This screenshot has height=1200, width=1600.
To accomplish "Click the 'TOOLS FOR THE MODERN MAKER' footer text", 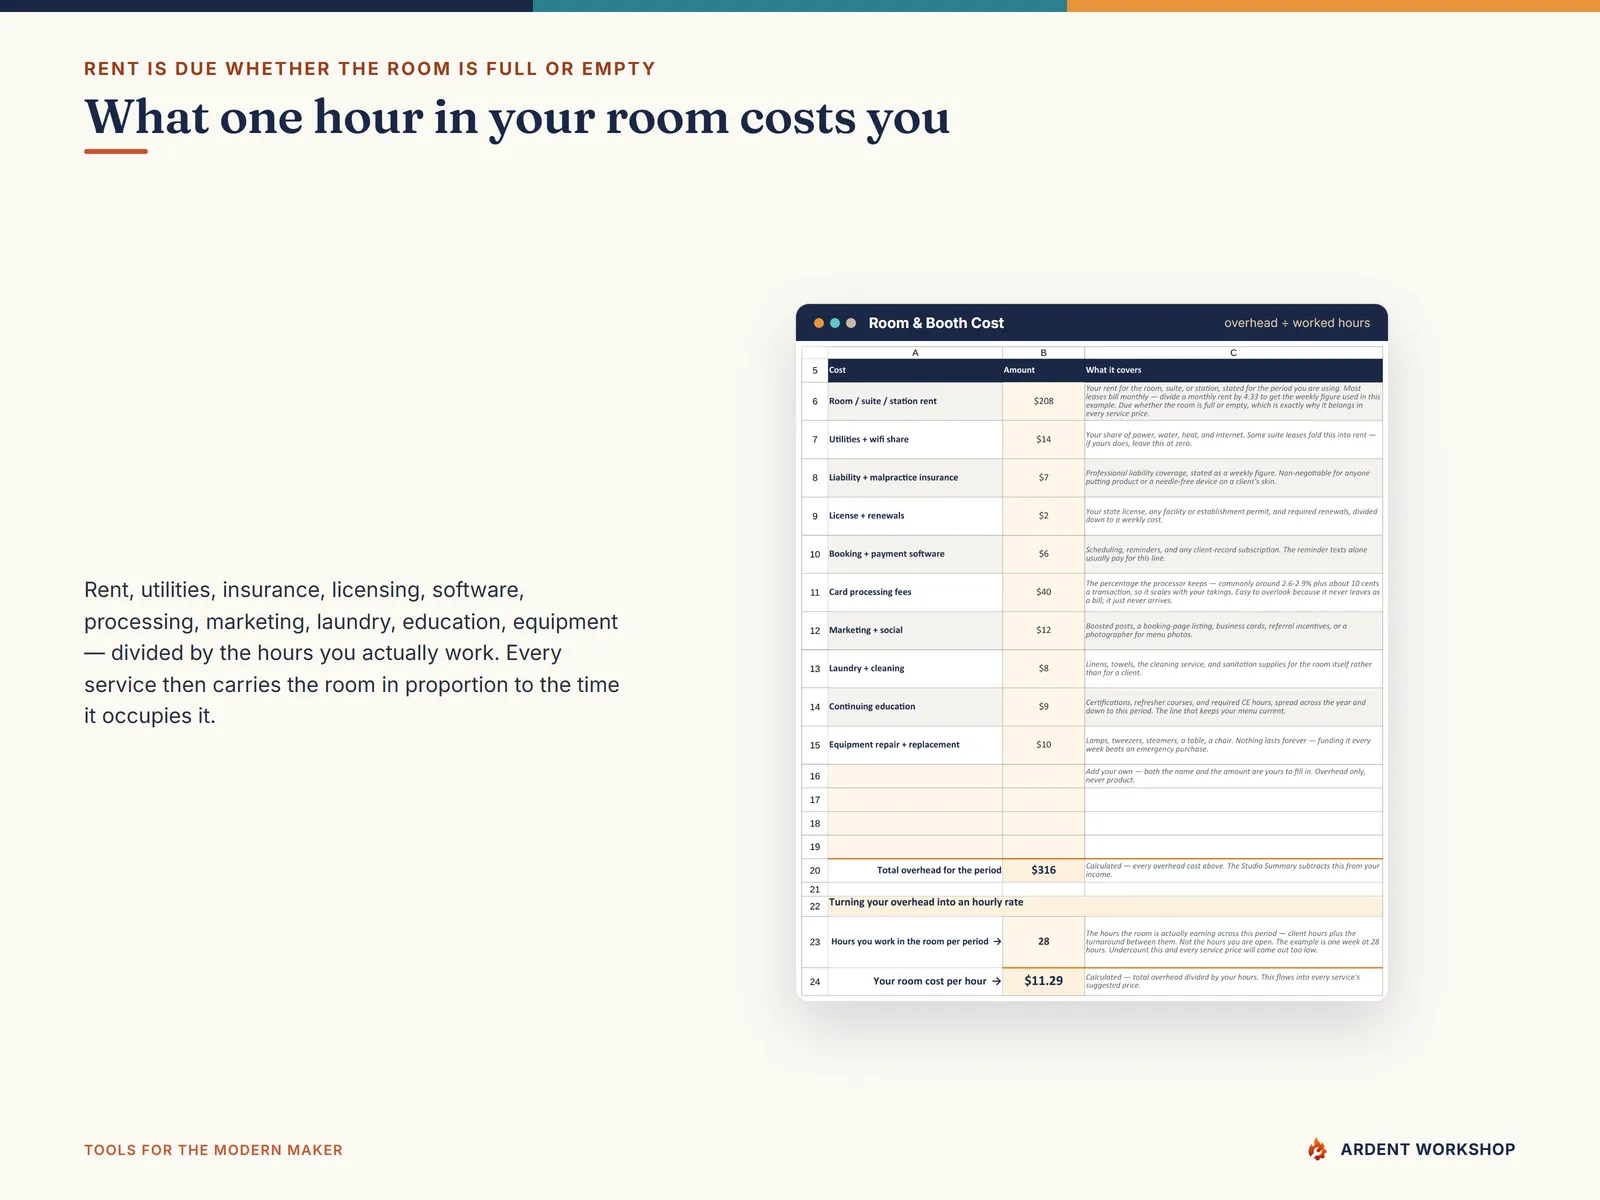I will point(213,1150).
